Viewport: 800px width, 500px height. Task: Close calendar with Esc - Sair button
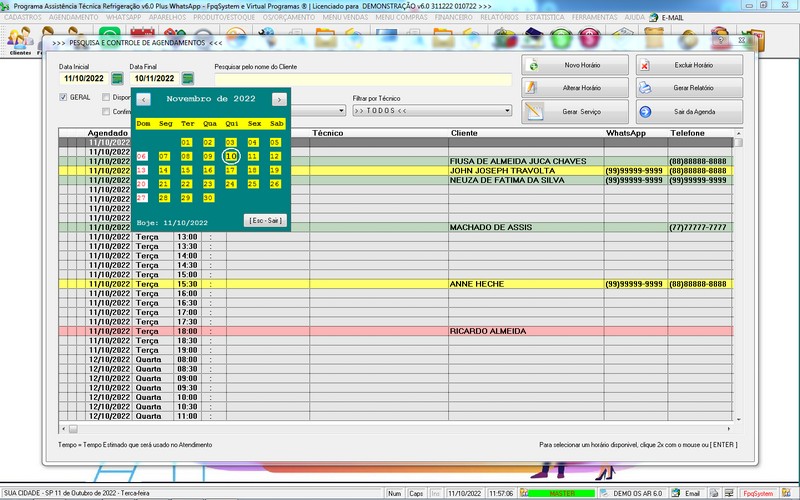pyautogui.click(x=265, y=220)
